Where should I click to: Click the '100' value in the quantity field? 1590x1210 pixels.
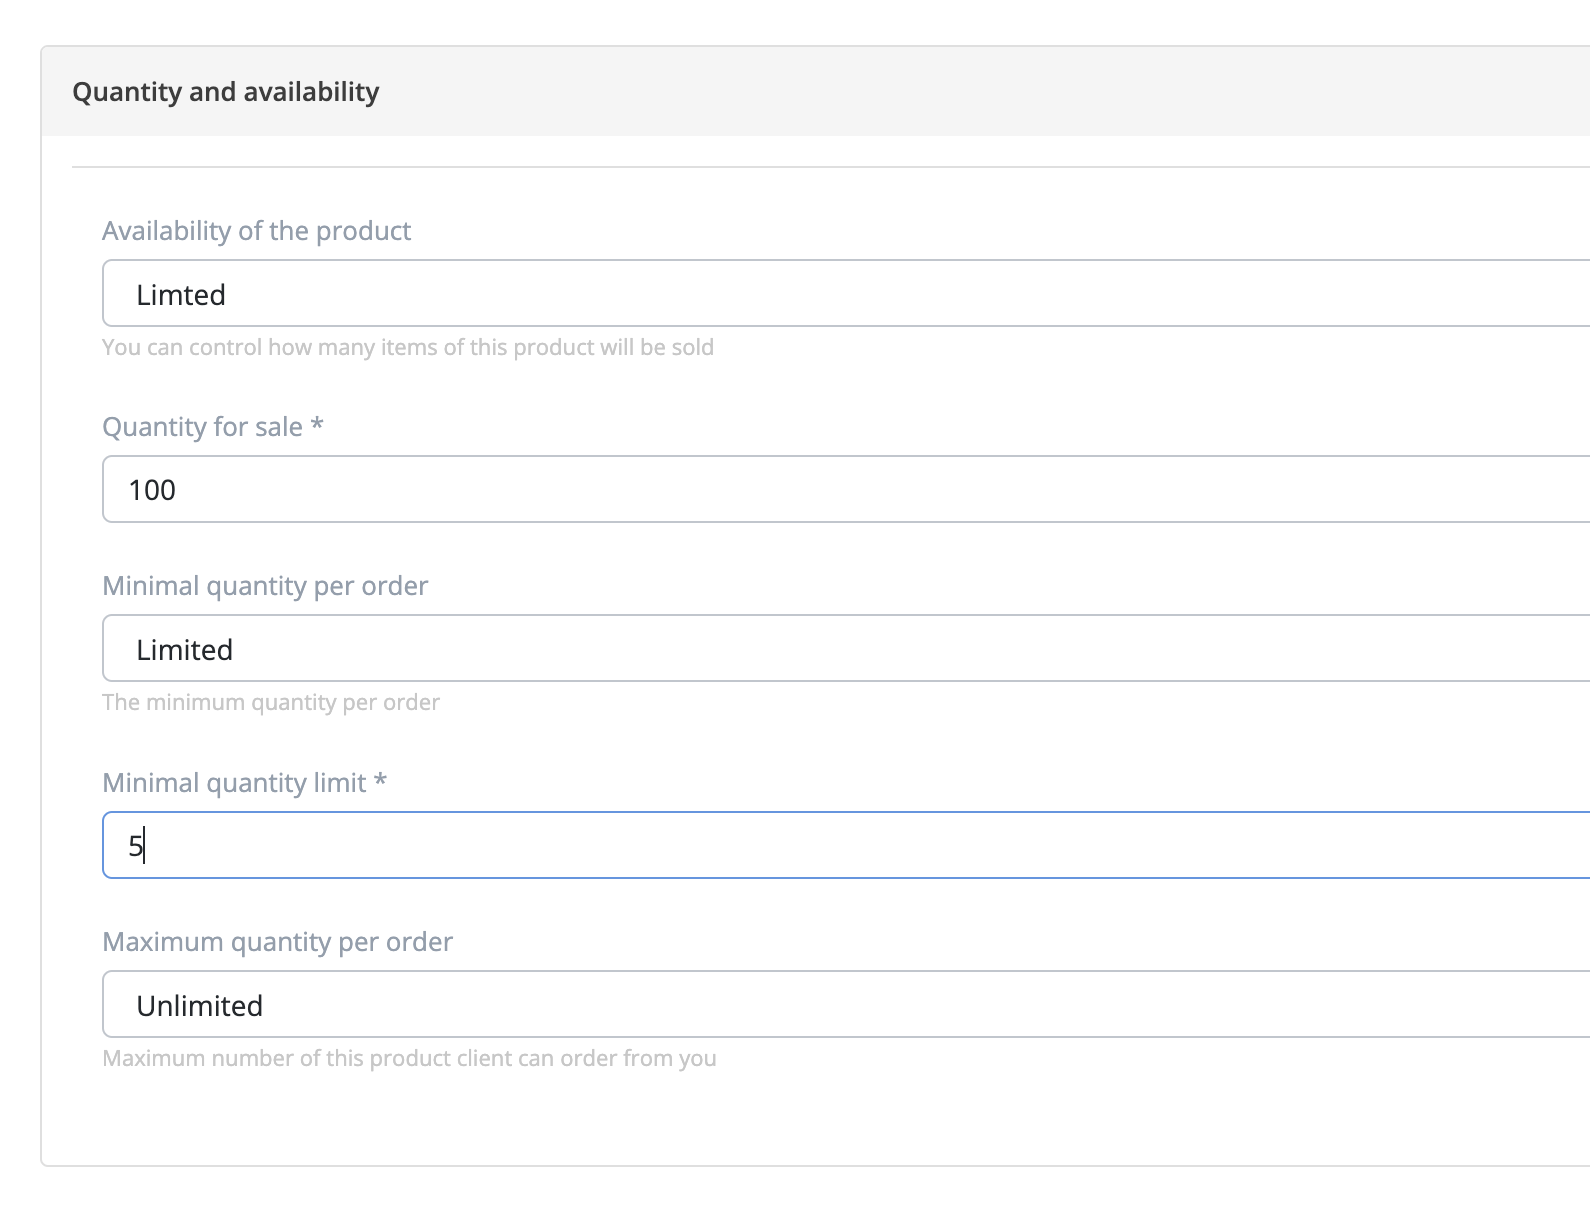[152, 490]
